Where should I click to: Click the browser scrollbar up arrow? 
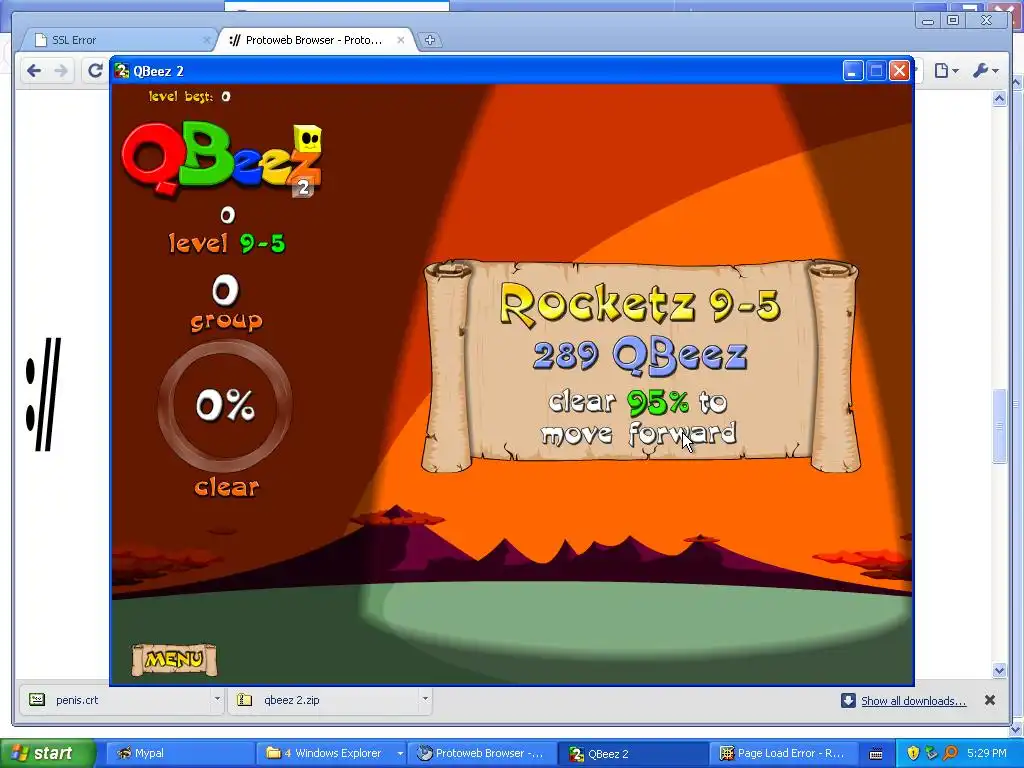point(999,99)
